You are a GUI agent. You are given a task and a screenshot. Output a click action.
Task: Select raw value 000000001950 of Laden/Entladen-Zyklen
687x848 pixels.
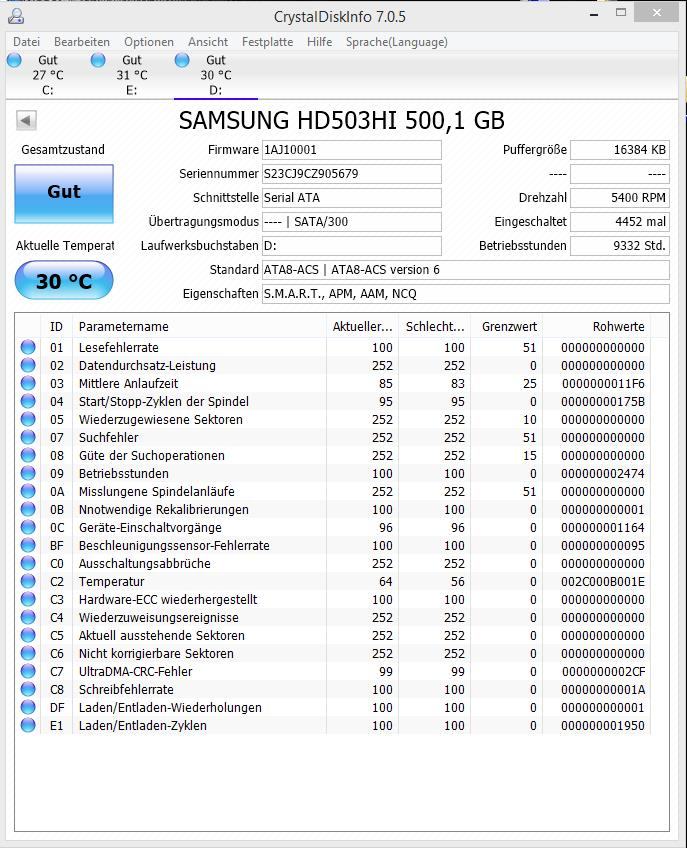coord(603,725)
